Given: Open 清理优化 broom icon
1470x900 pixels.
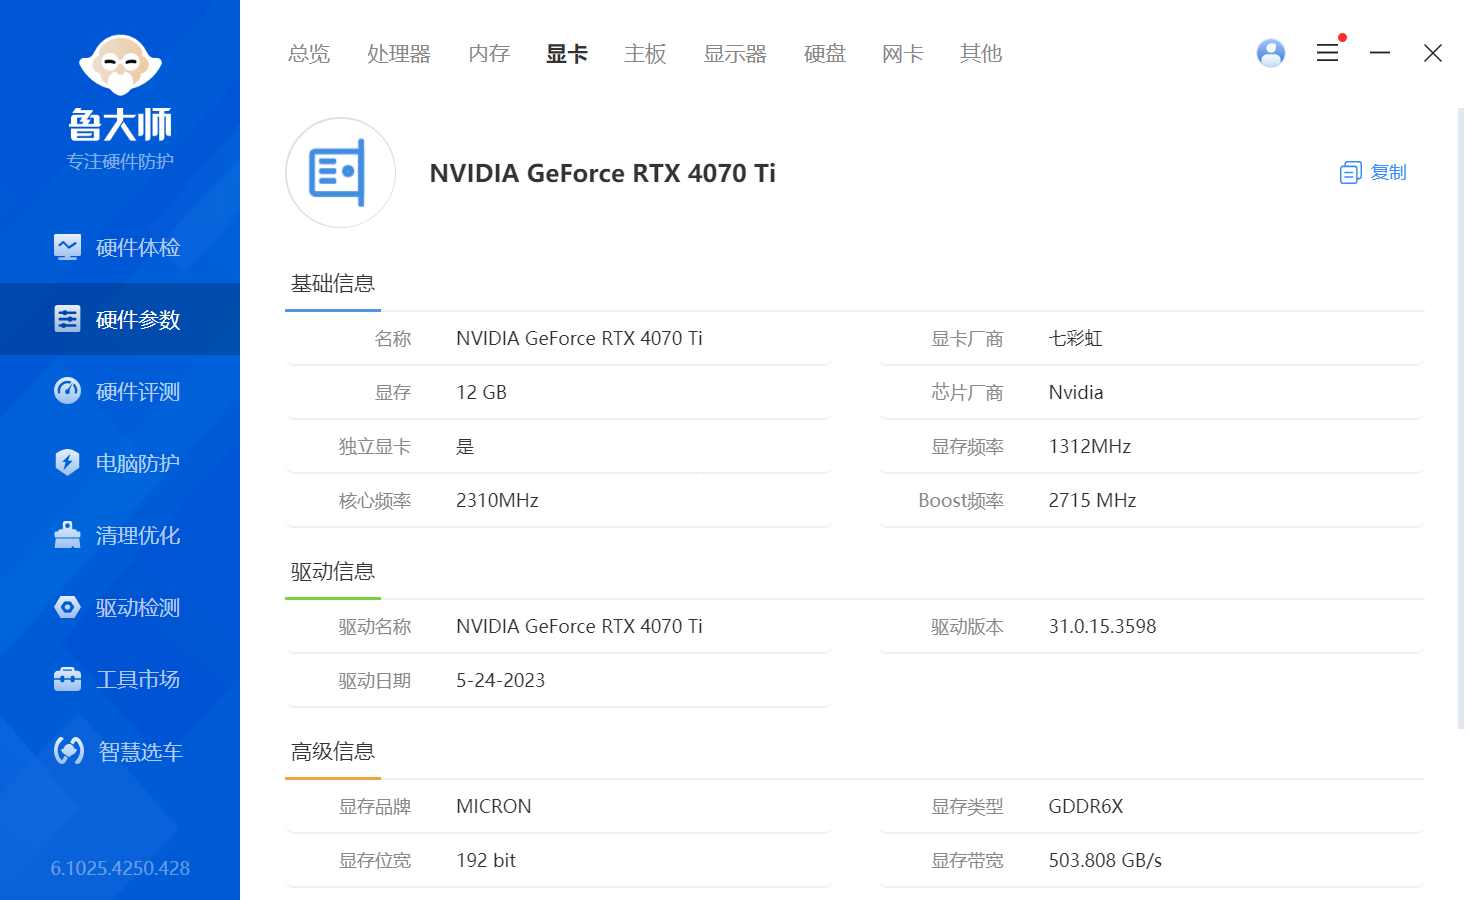Looking at the screenshot, I should (67, 535).
